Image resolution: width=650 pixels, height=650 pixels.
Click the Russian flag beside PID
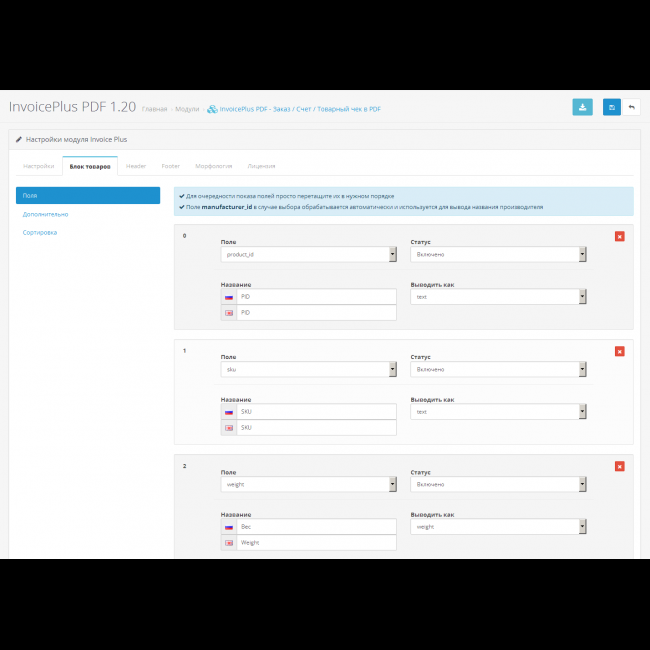point(229,297)
